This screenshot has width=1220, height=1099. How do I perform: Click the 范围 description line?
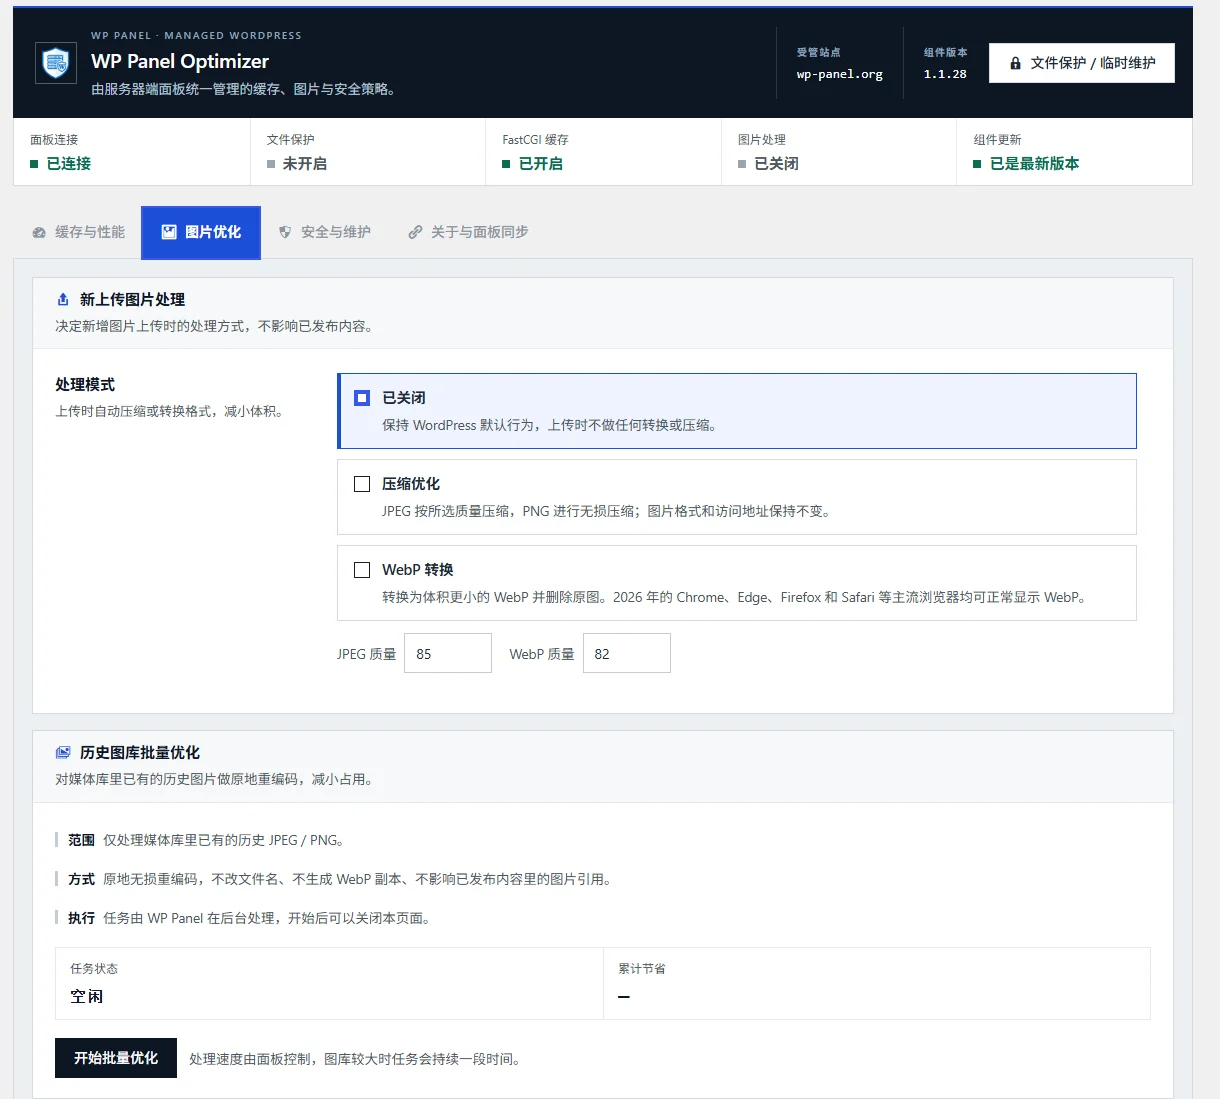[x=207, y=840]
